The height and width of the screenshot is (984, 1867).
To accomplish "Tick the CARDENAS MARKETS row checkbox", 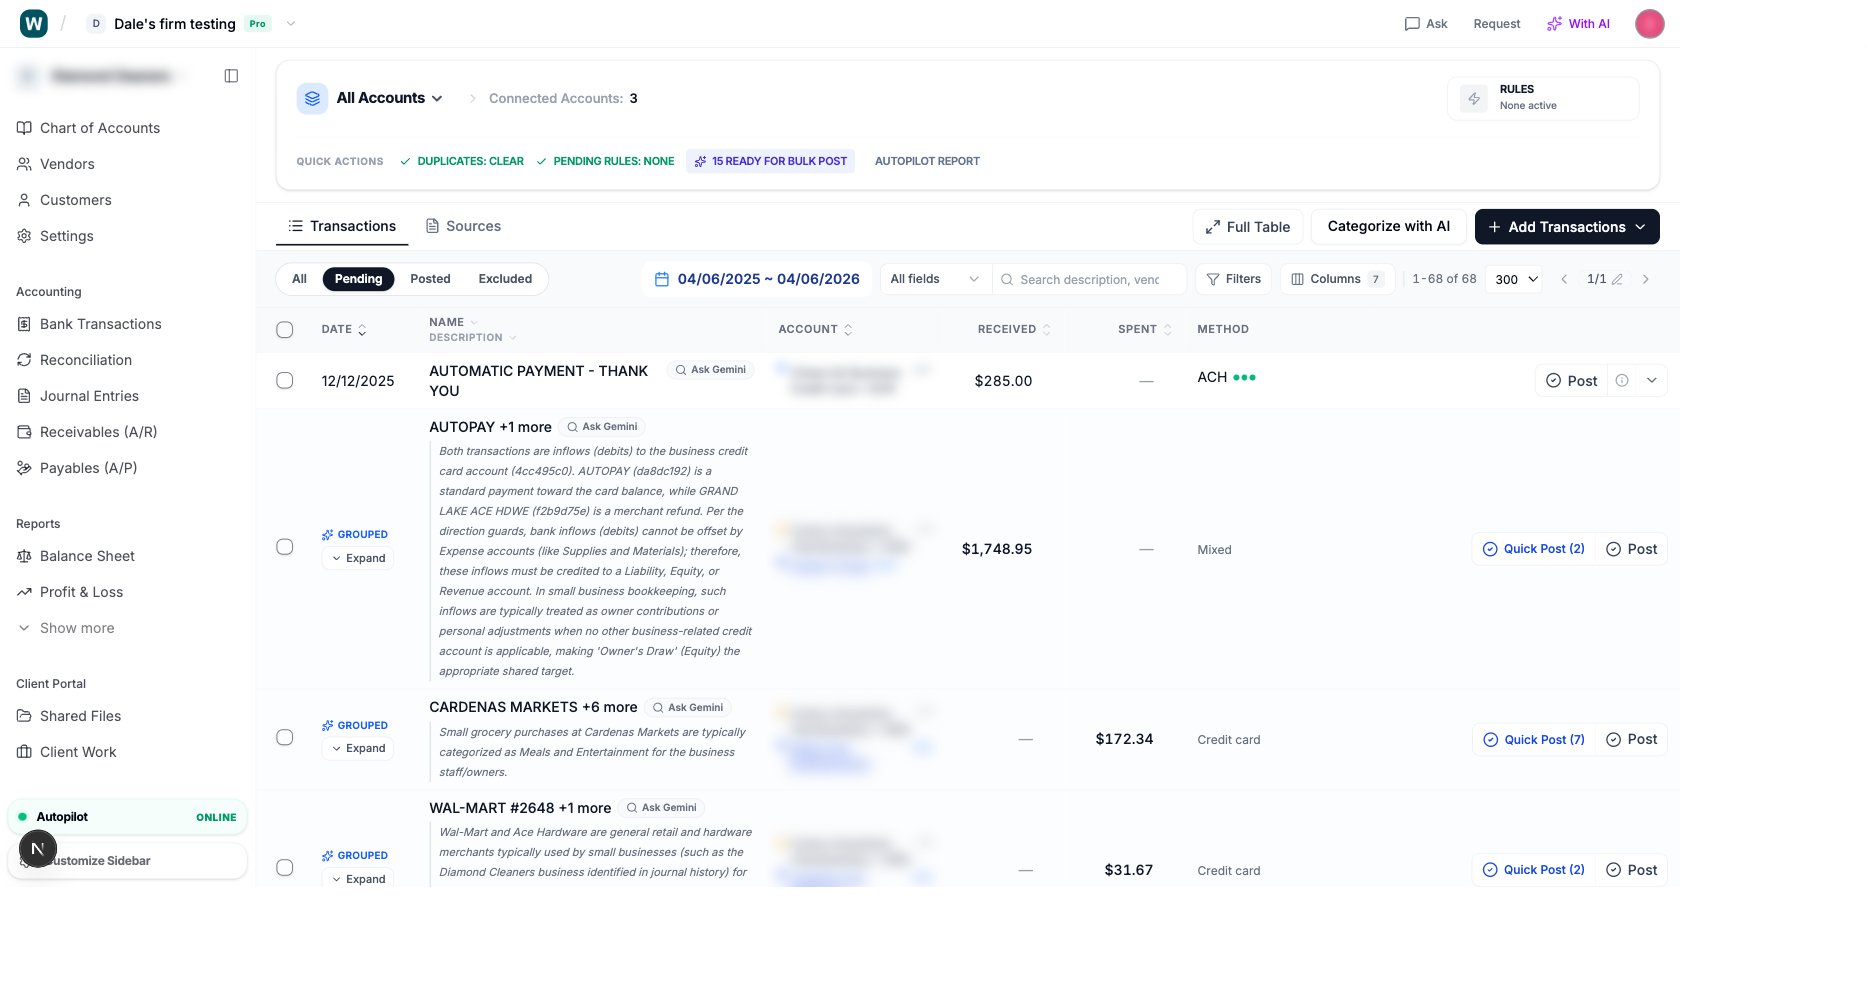I will click(x=285, y=737).
